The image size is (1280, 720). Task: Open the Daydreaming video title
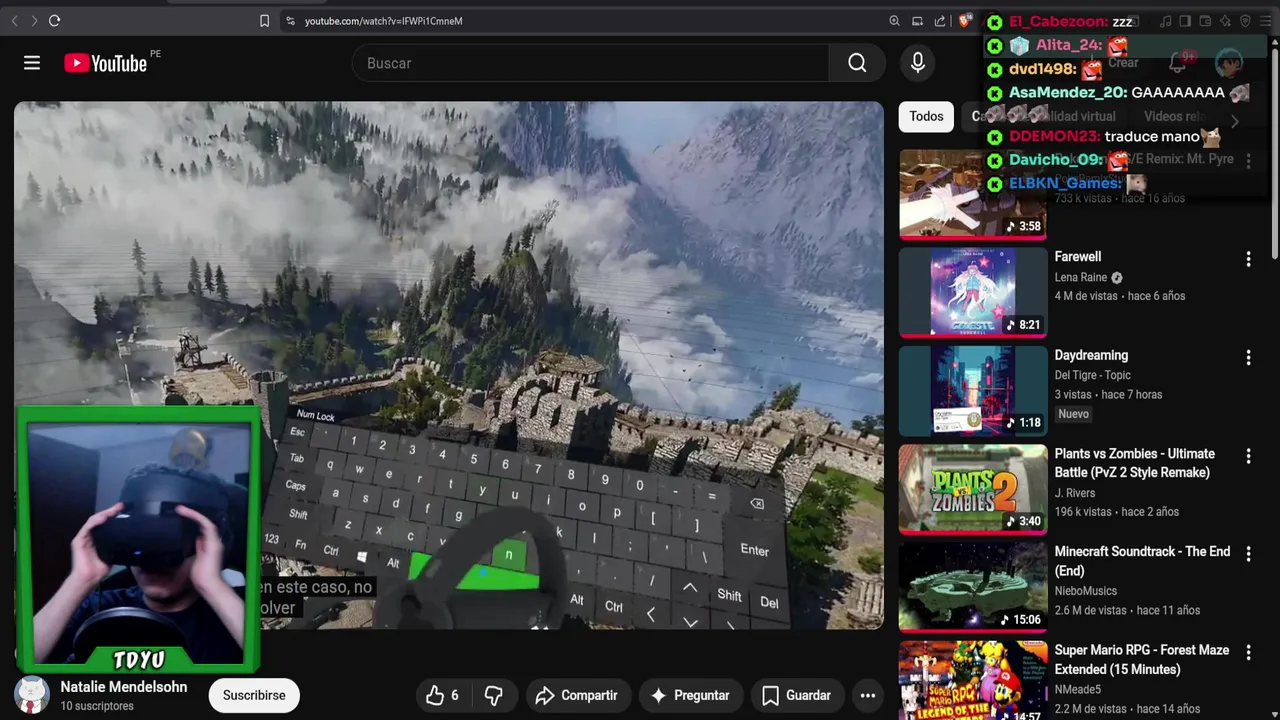coord(1091,355)
